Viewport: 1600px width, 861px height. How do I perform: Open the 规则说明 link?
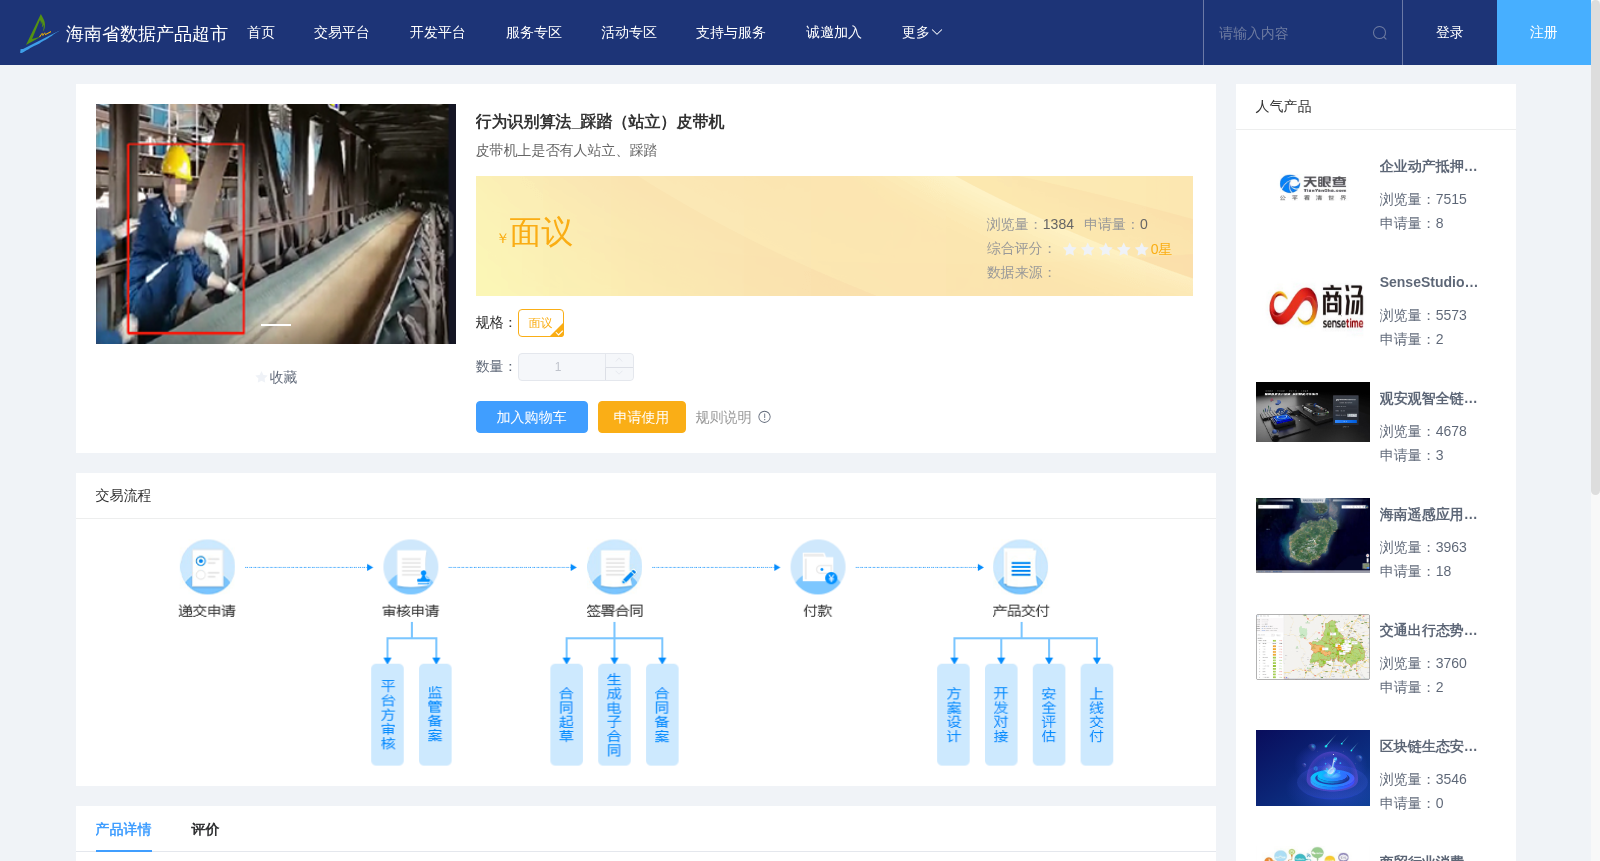tap(723, 417)
